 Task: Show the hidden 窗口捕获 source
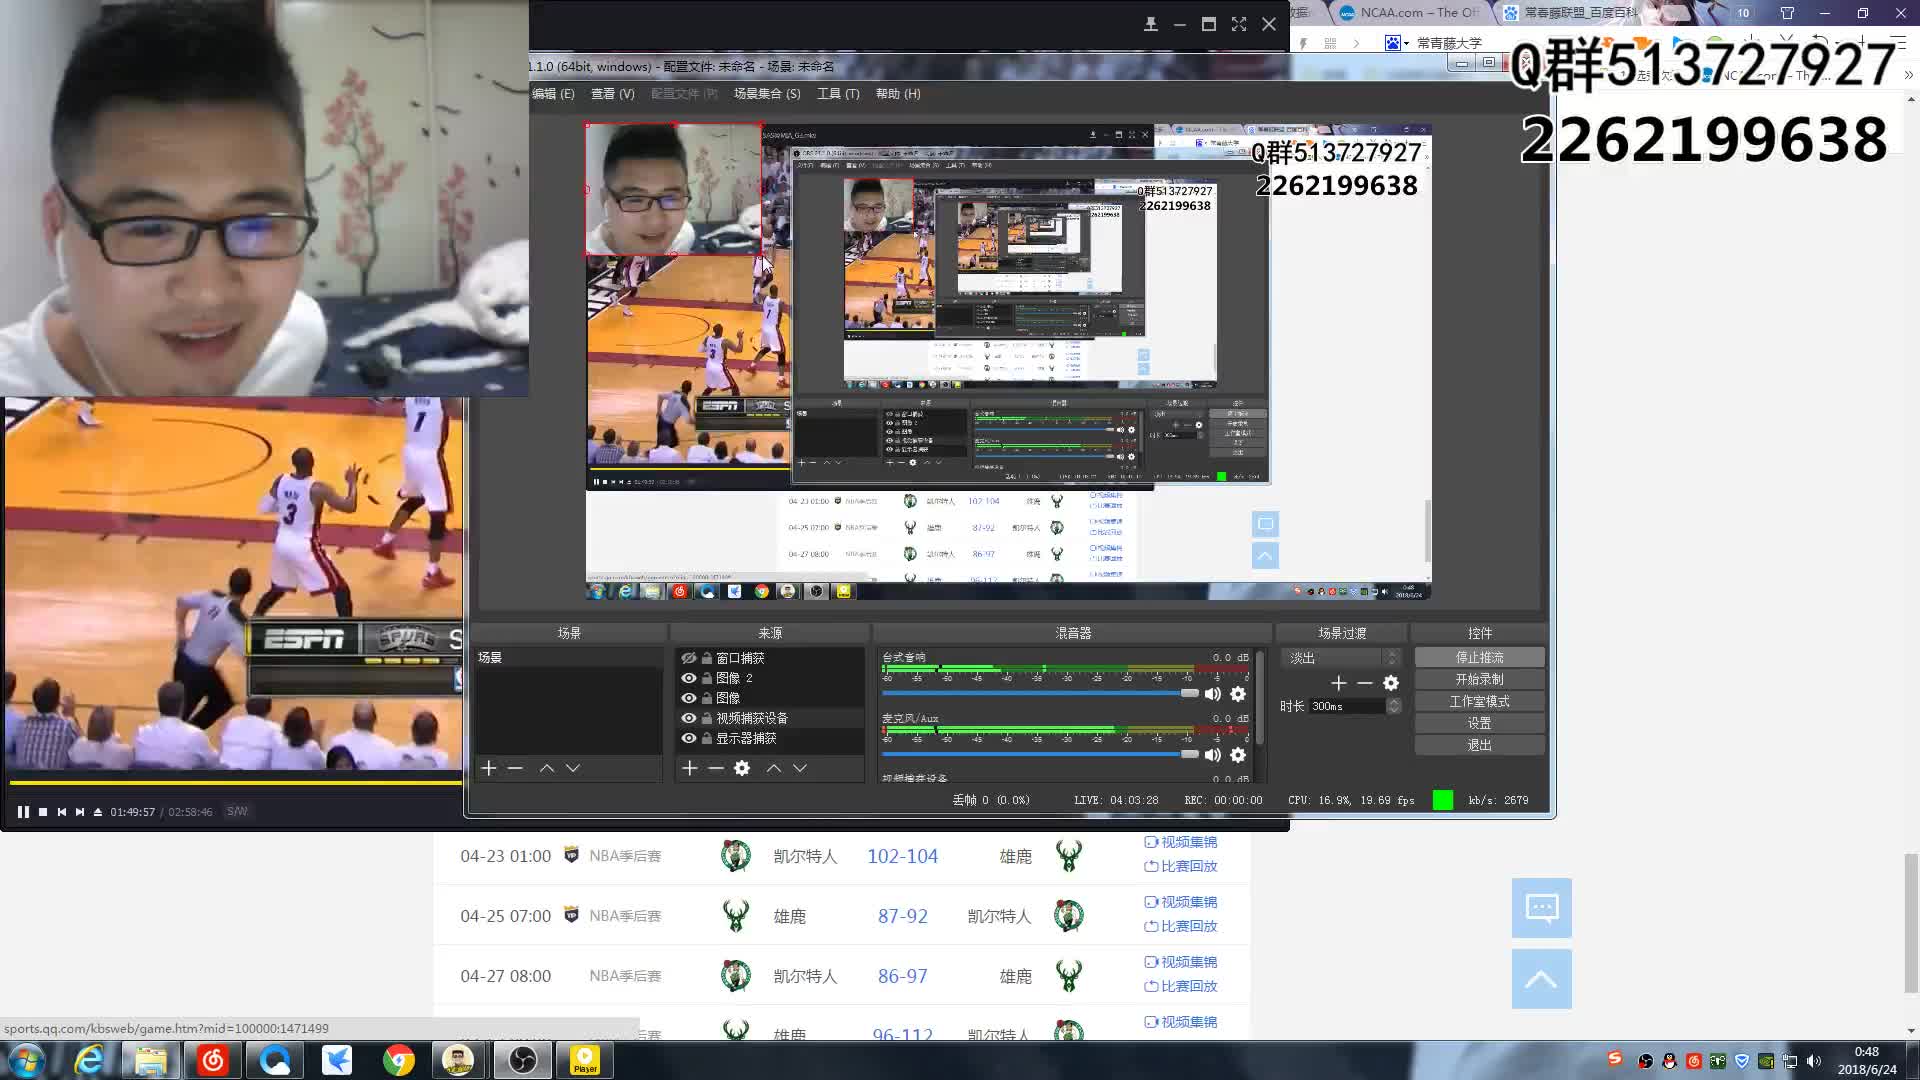coord(688,658)
